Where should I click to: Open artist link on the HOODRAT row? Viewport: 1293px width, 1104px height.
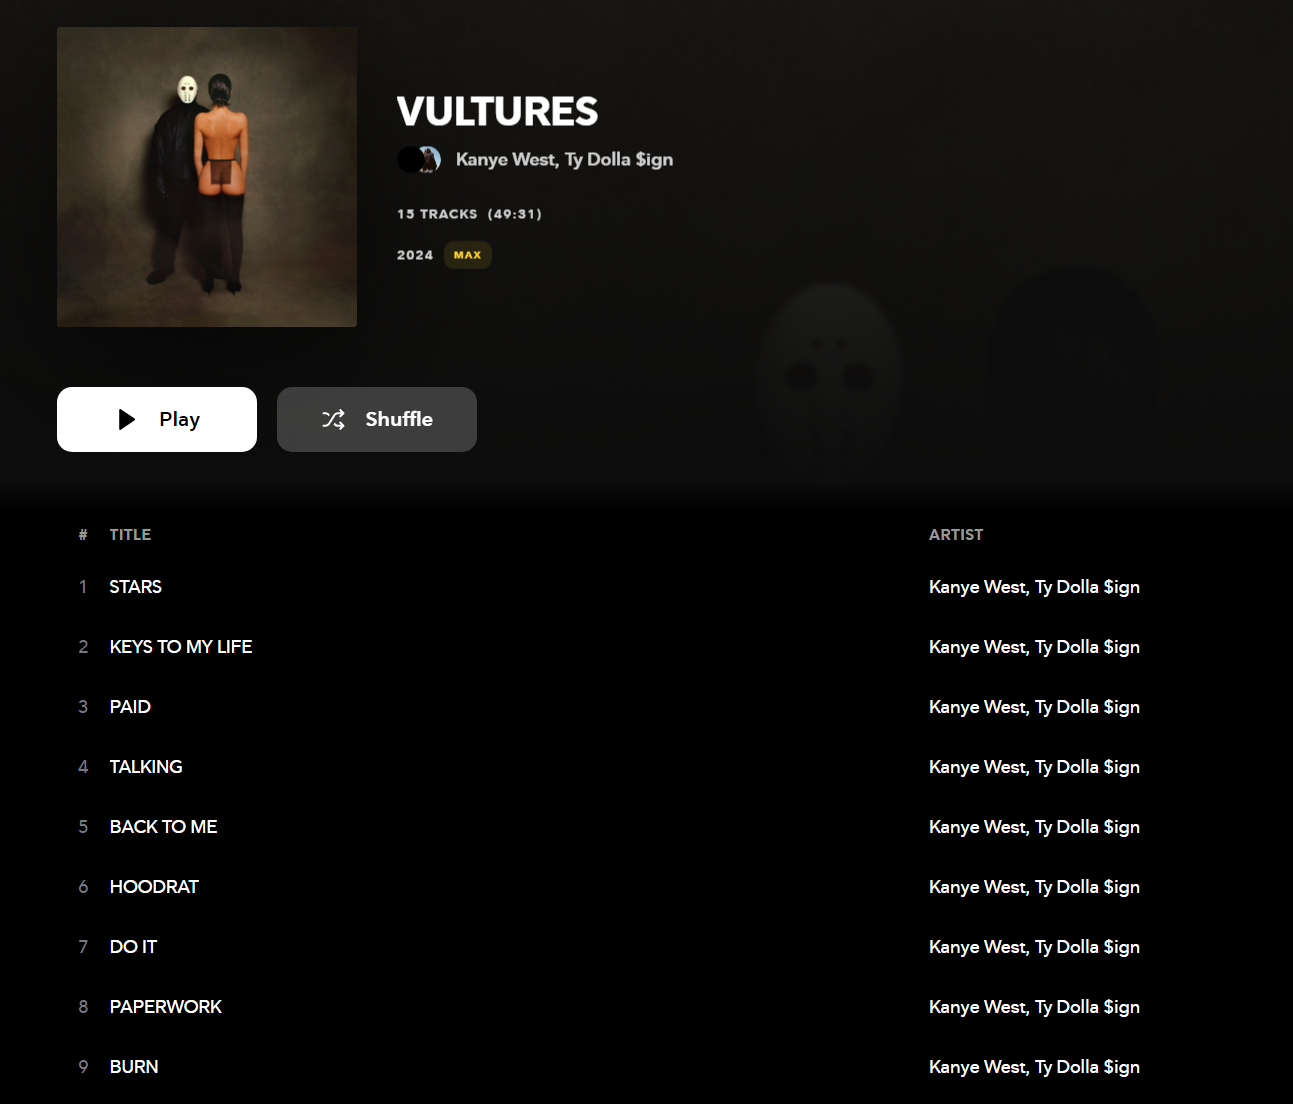coord(1034,888)
